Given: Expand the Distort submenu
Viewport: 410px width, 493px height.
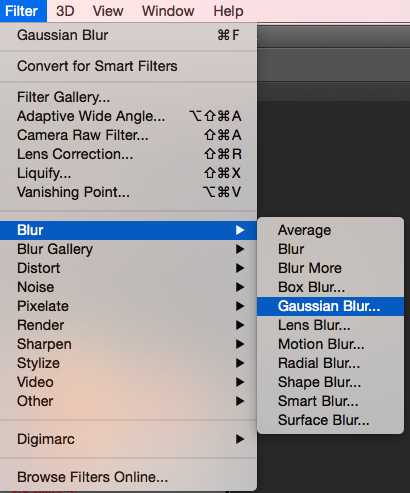Looking at the screenshot, I should 128,268.
